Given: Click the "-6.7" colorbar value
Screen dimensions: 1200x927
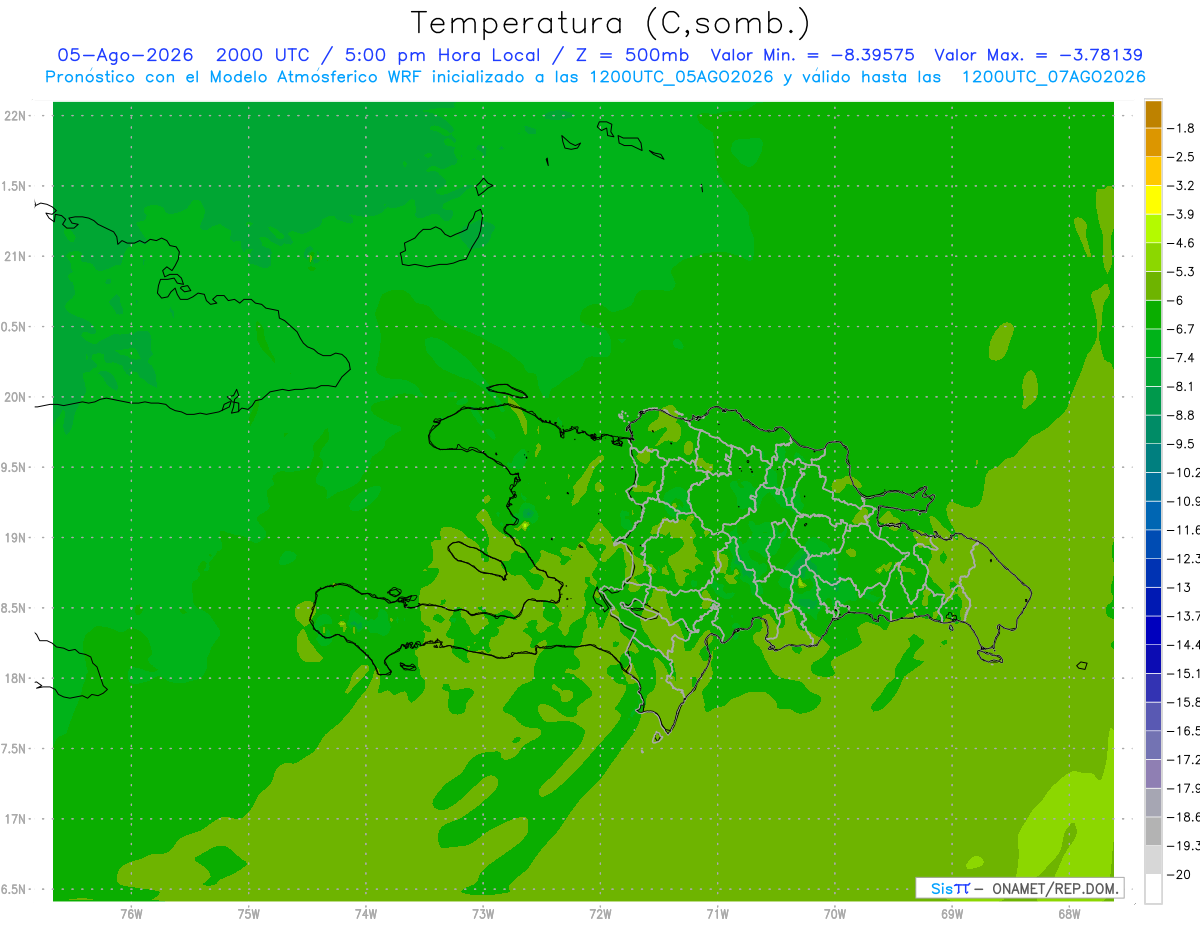Looking at the screenshot, I should (x=1182, y=329).
